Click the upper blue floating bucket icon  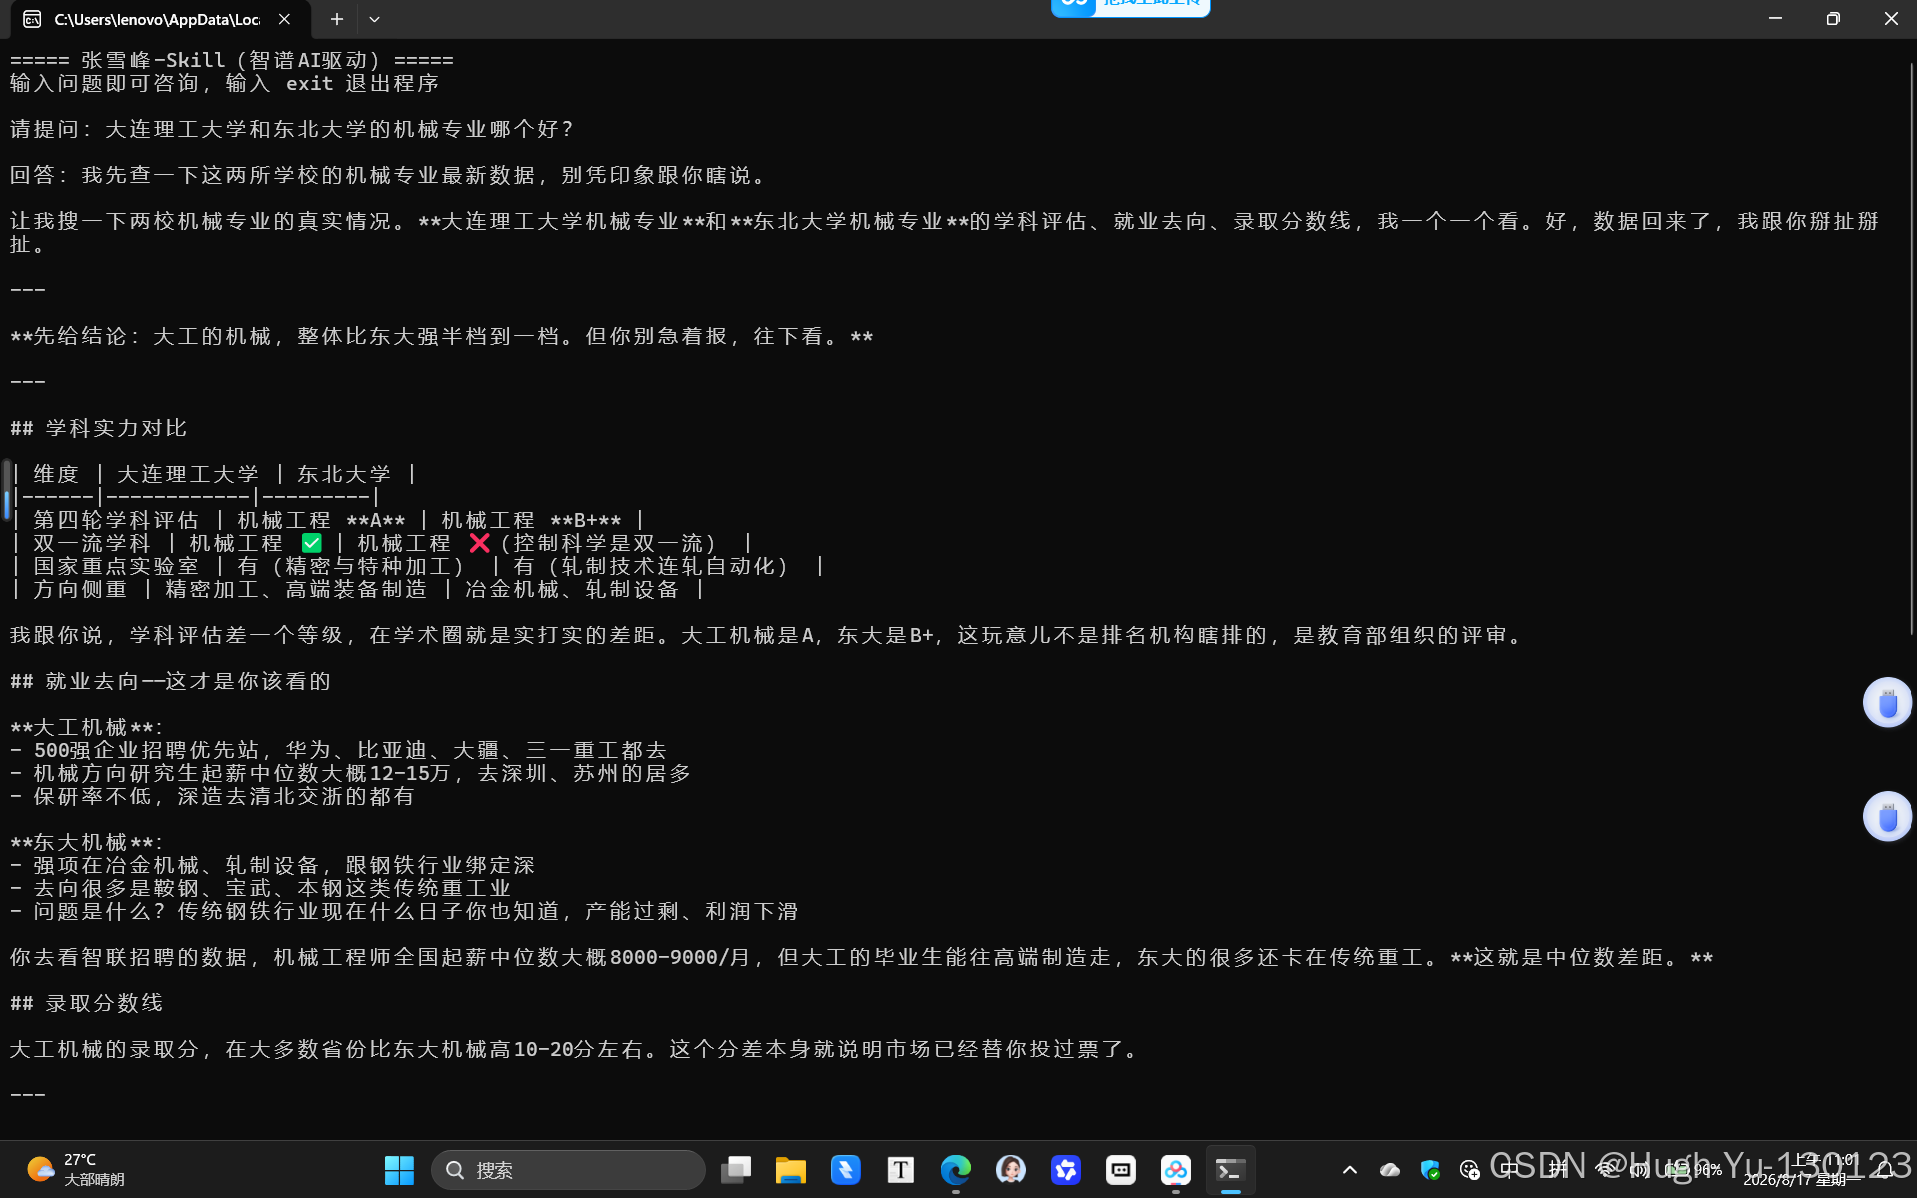click(1887, 702)
